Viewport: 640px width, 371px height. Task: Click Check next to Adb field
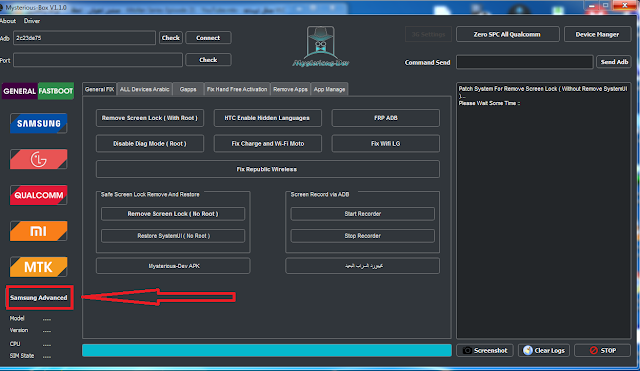click(x=171, y=38)
